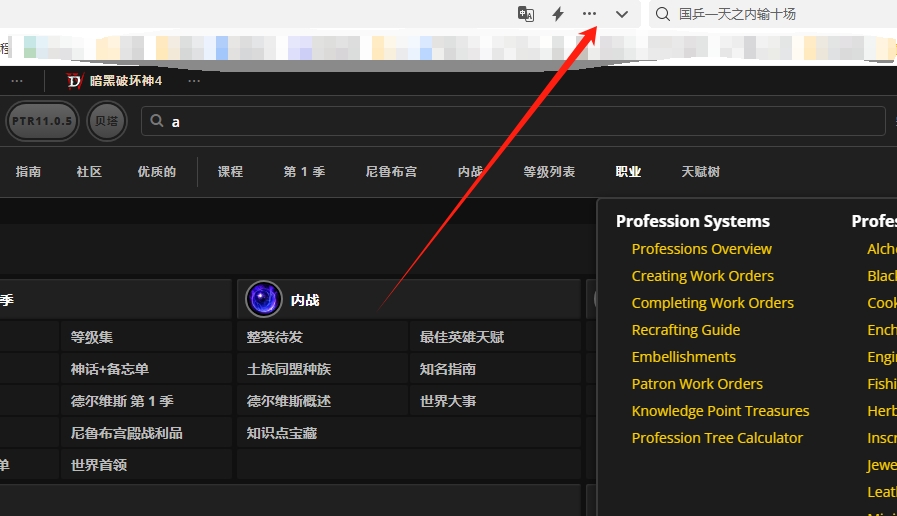Expand the address bar chevron dropdown

622,14
